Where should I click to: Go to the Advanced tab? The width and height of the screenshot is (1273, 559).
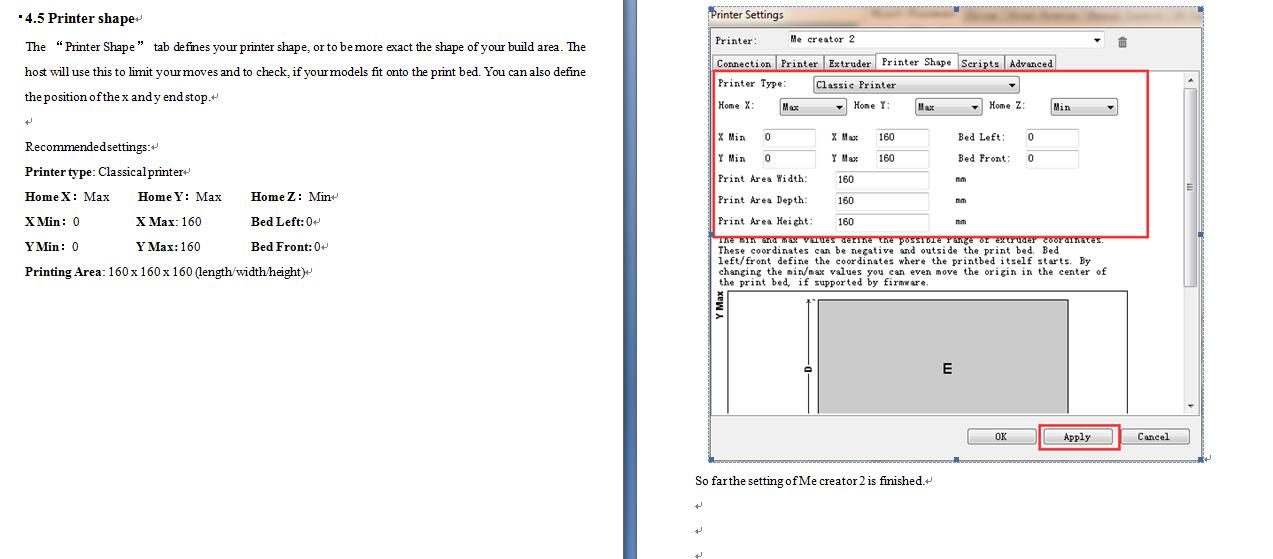coord(1030,63)
